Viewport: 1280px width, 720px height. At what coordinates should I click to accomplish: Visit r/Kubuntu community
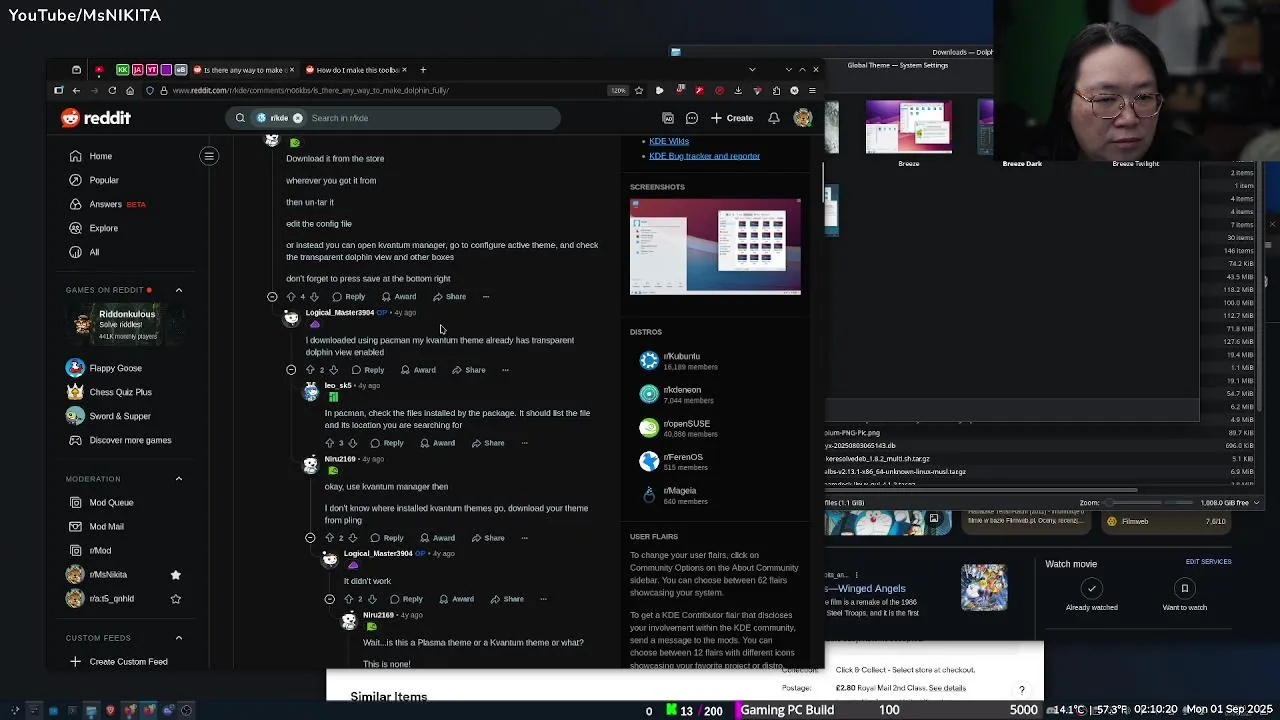point(680,360)
